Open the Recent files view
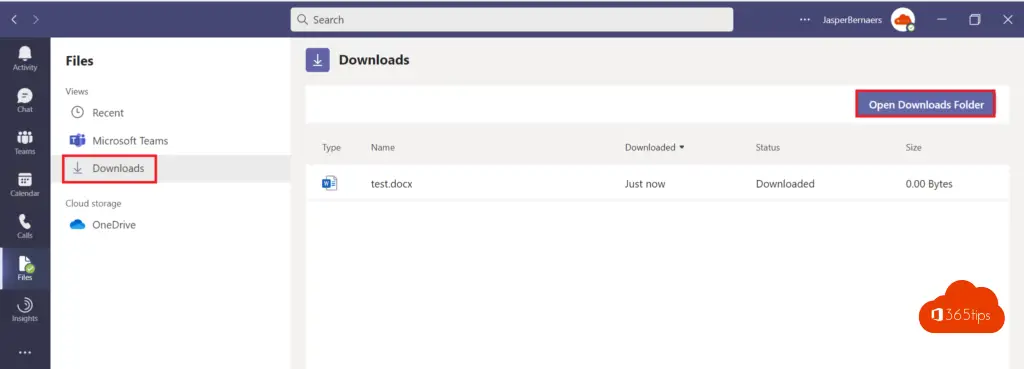This screenshot has width=1024, height=369. click(108, 112)
